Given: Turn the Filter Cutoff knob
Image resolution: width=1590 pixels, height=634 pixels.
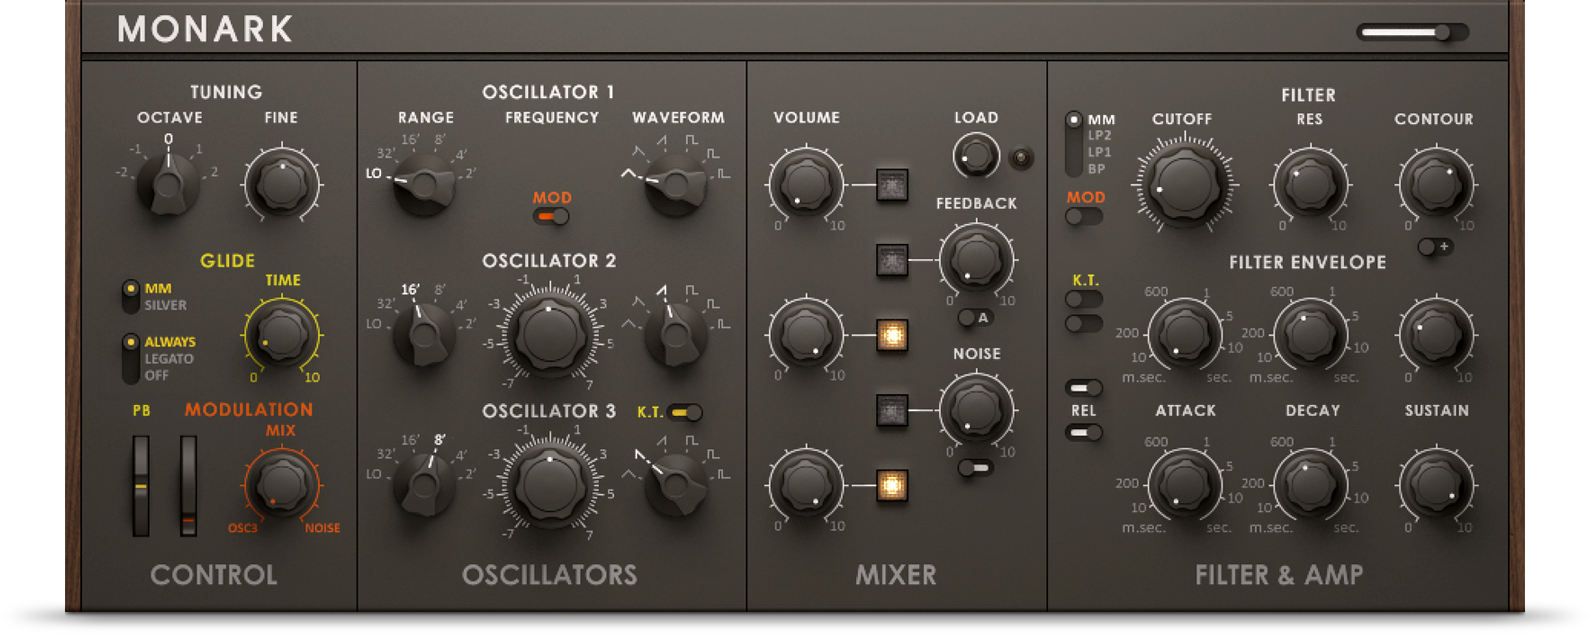Looking at the screenshot, I should pyautogui.click(x=1184, y=185).
